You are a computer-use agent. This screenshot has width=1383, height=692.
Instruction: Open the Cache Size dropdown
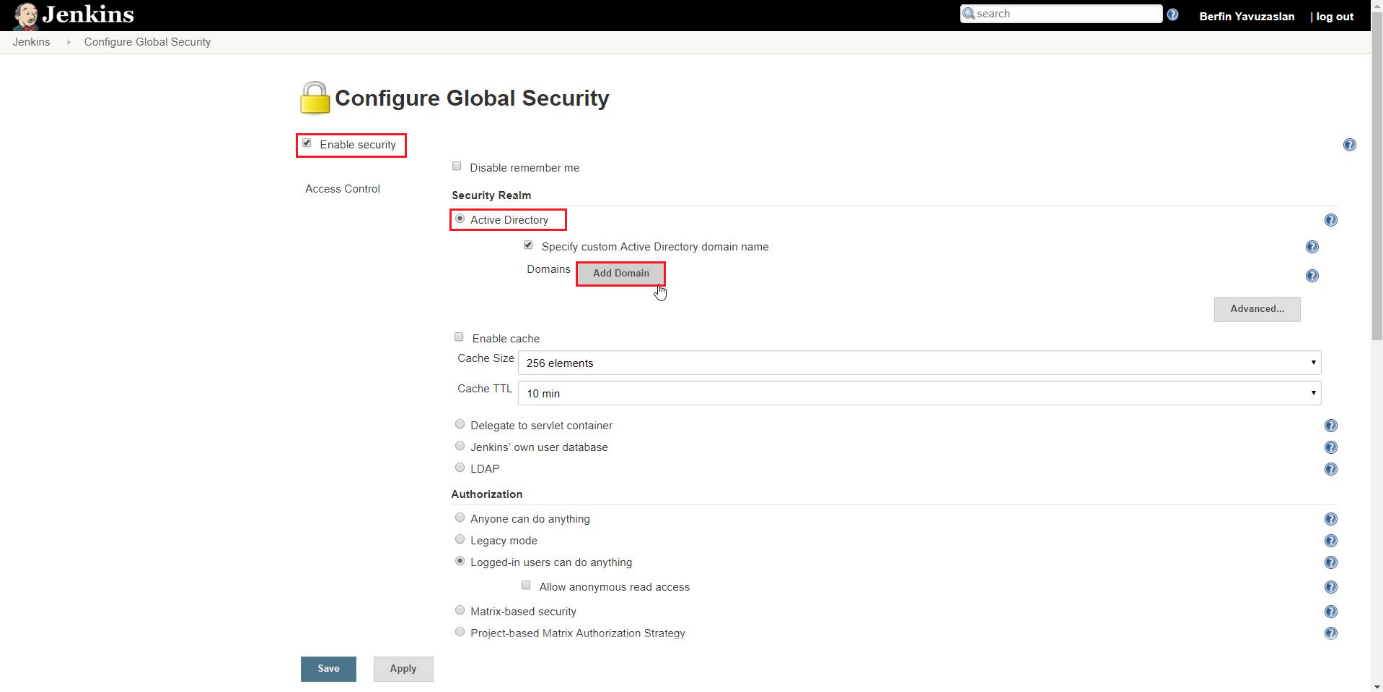point(919,363)
